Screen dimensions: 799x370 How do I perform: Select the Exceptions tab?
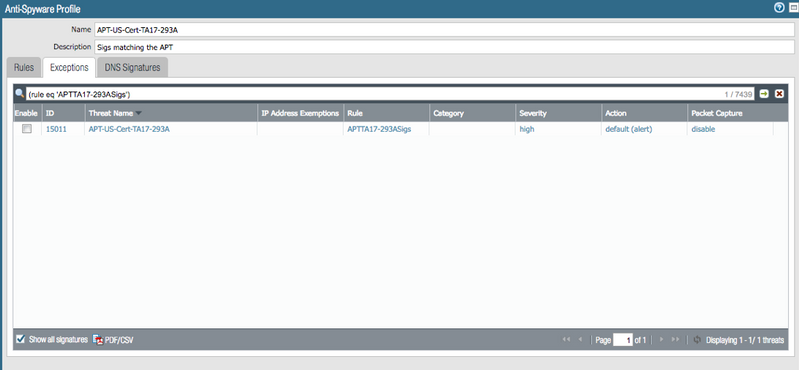tap(69, 67)
